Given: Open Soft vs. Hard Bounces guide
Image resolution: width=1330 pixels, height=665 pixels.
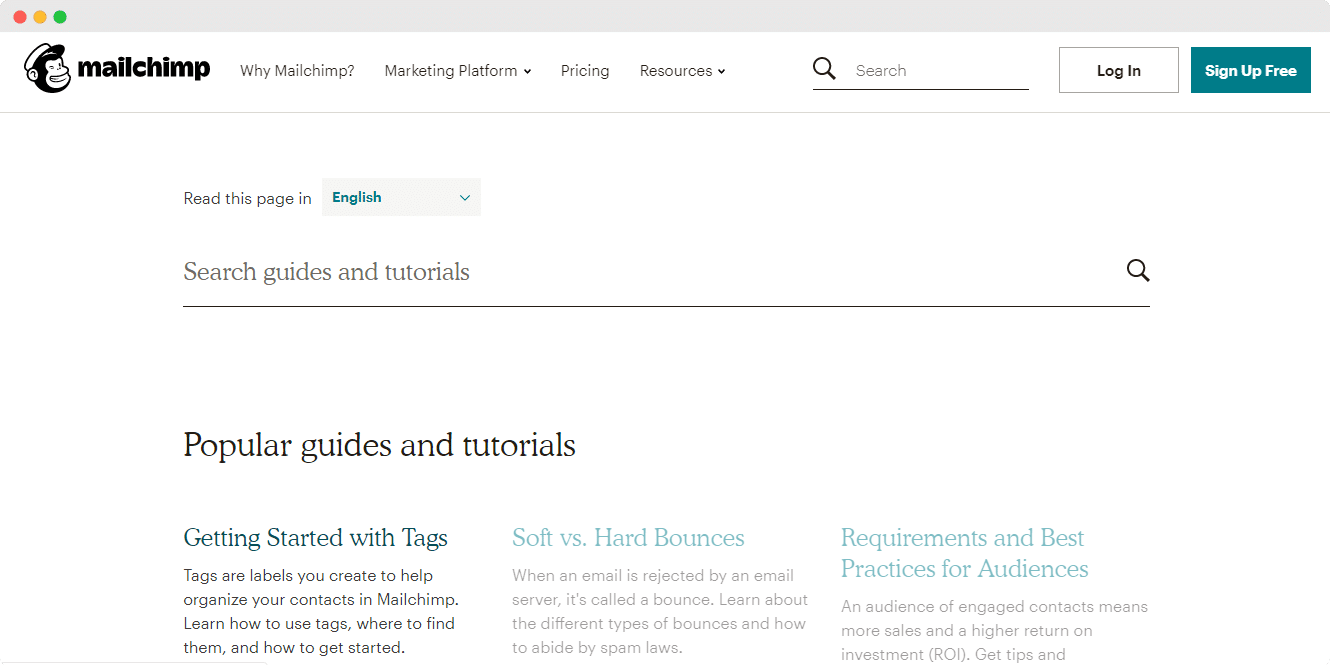Looking at the screenshot, I should point(628,538).
